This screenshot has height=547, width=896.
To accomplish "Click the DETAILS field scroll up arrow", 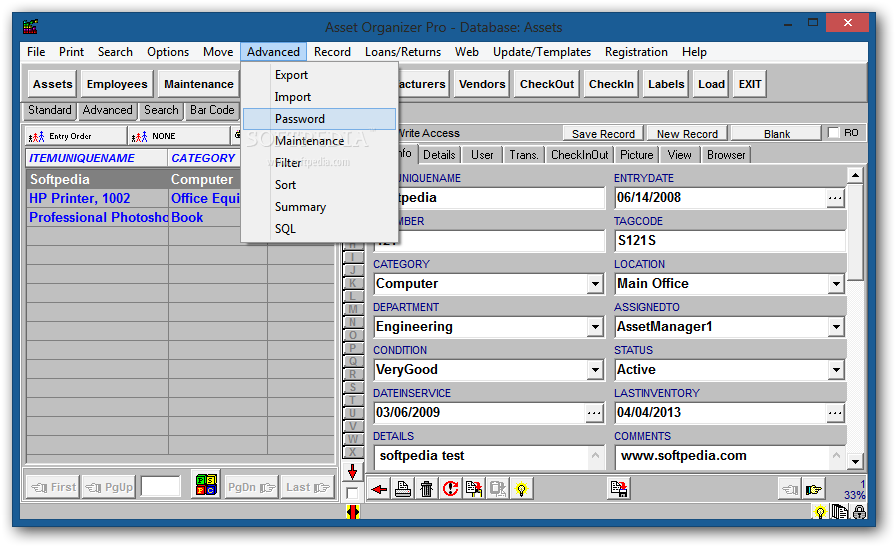I will click(595, 456).
